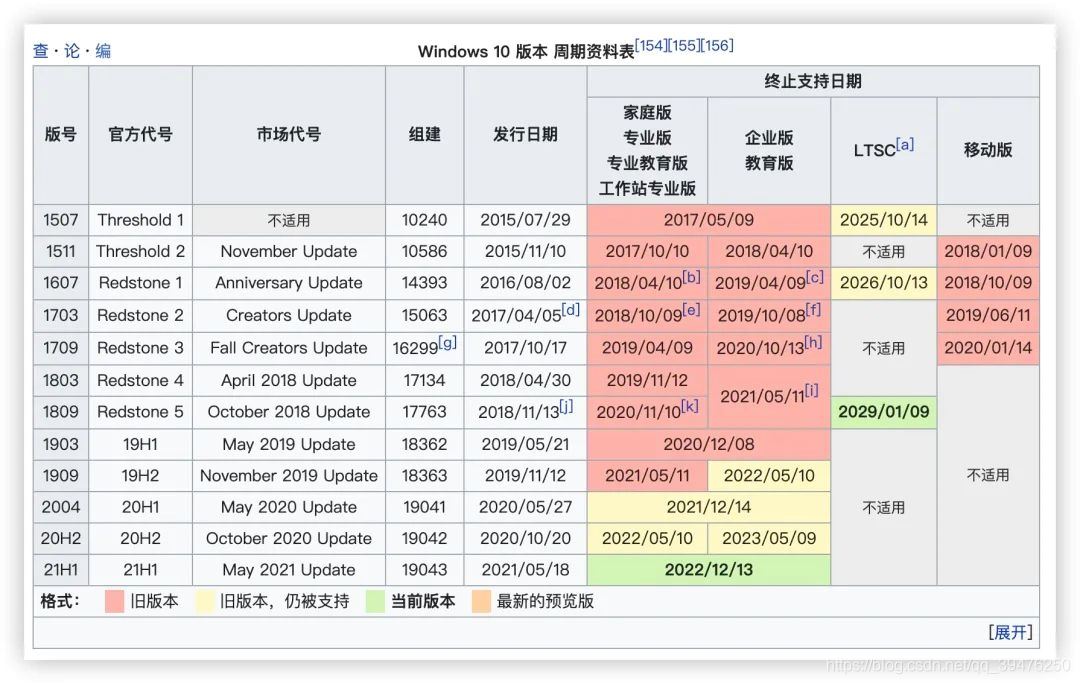Viewport: 1080px width, 684px height.
Task: Click build number 10240
Action: 424,220
